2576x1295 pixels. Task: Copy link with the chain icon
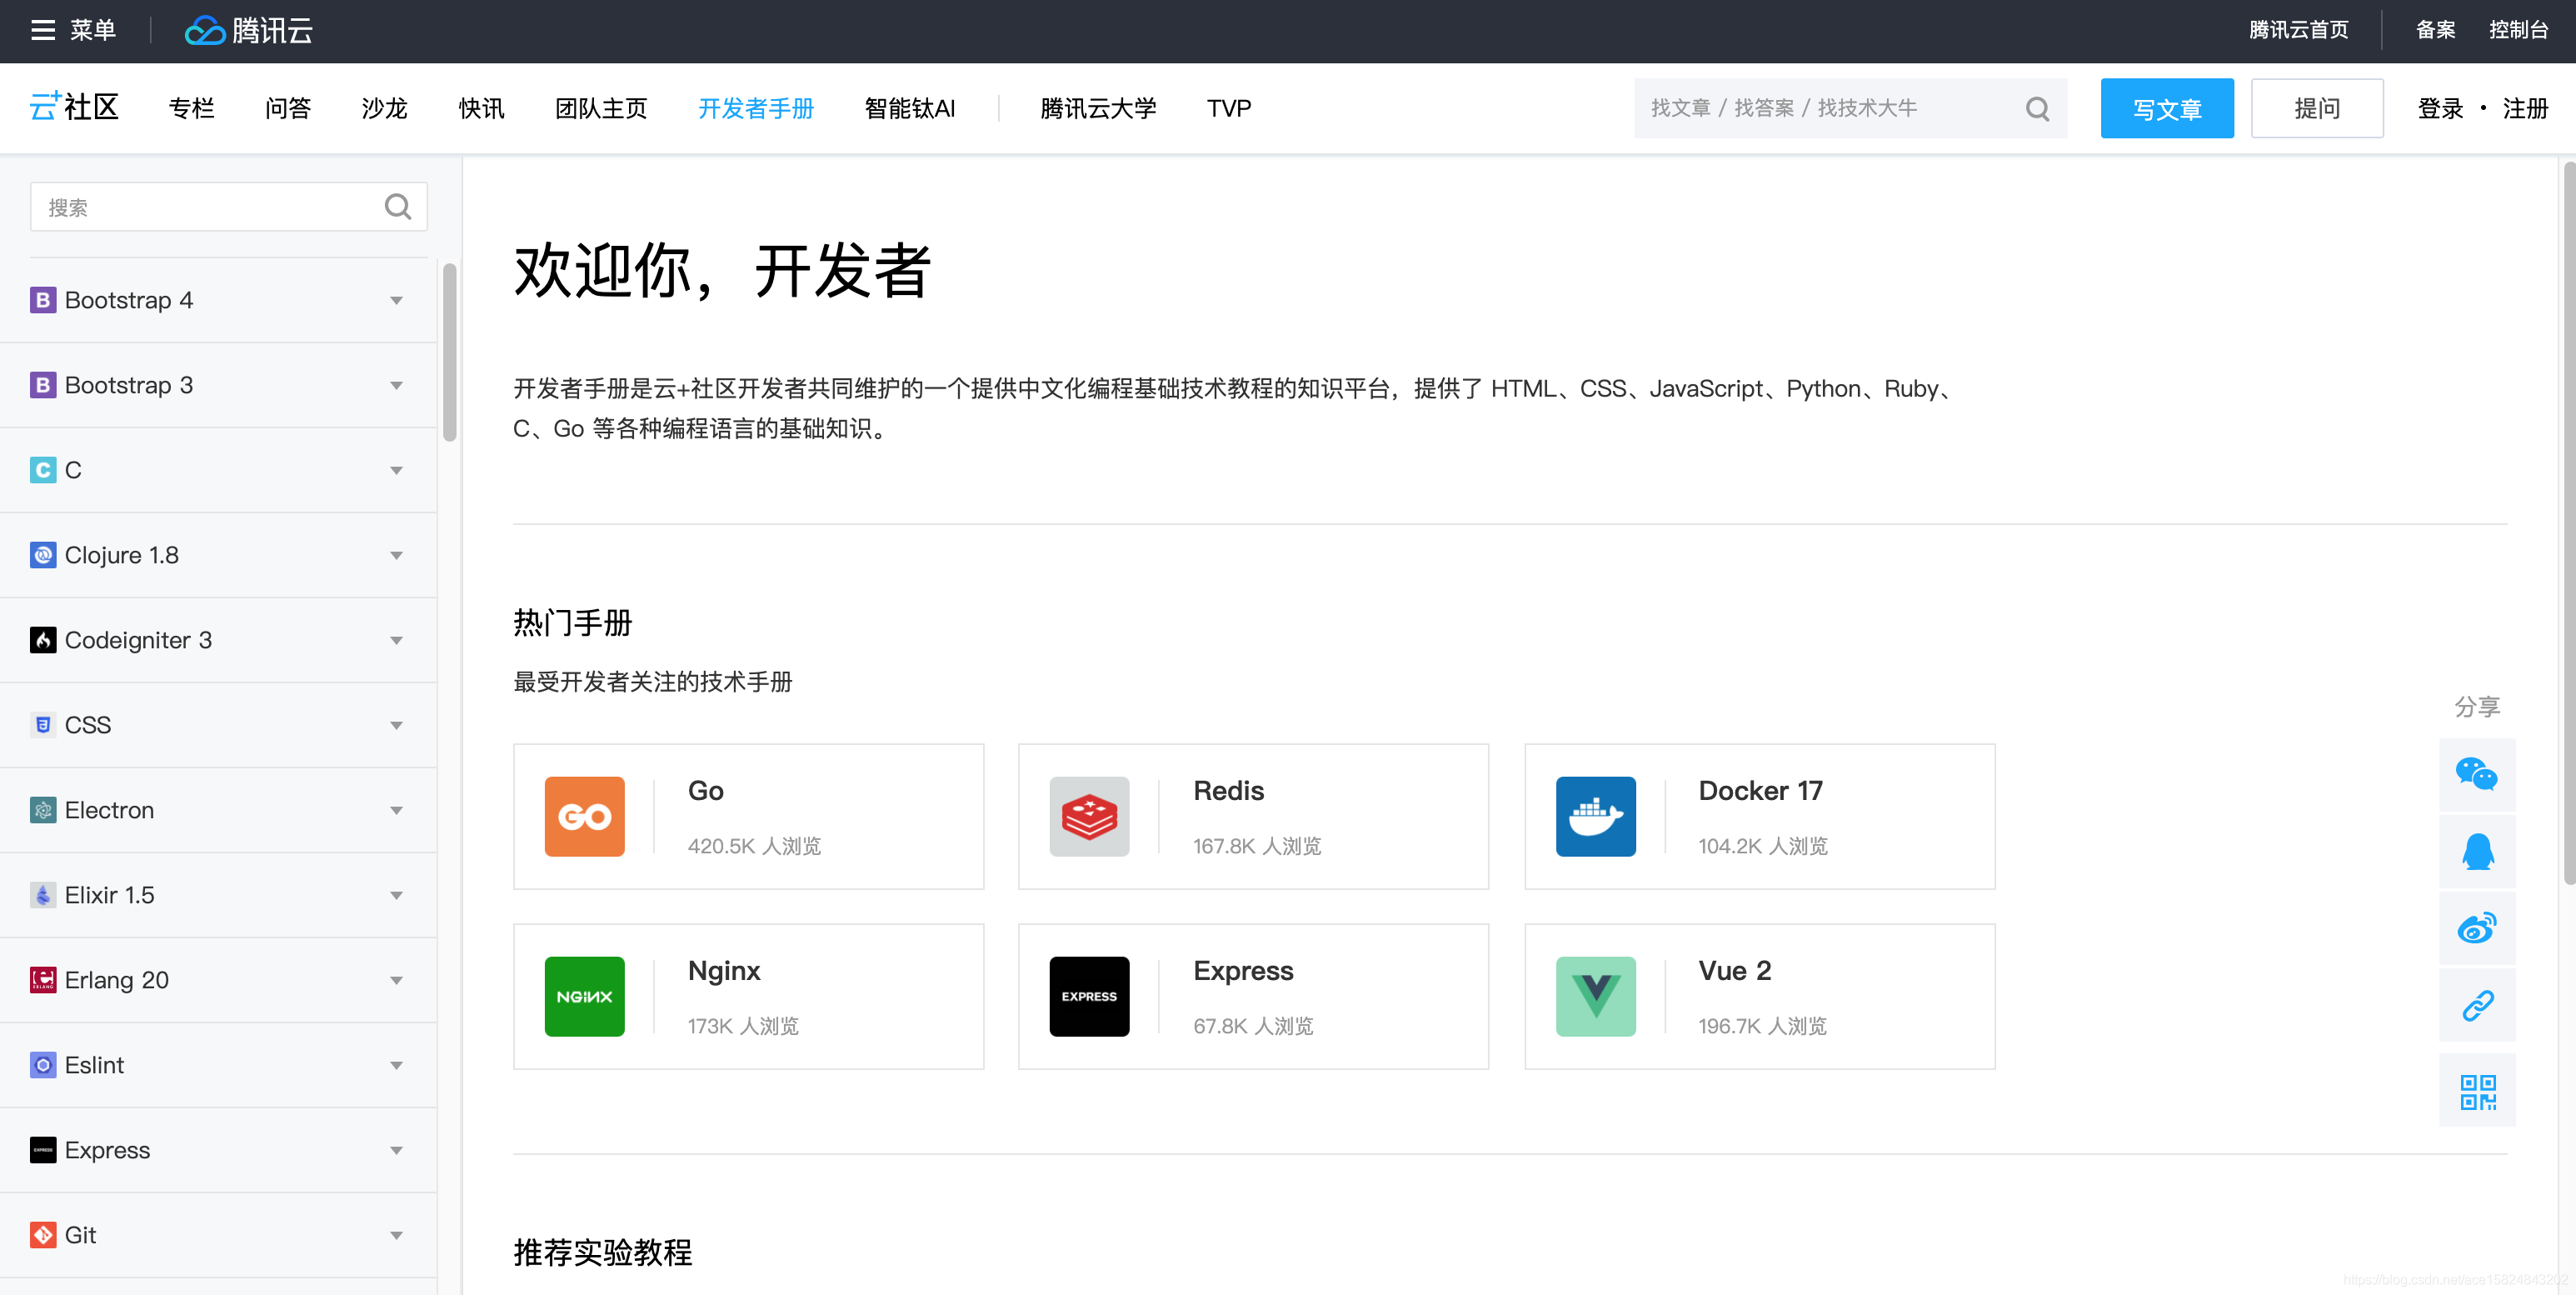click(2476, 1005)
